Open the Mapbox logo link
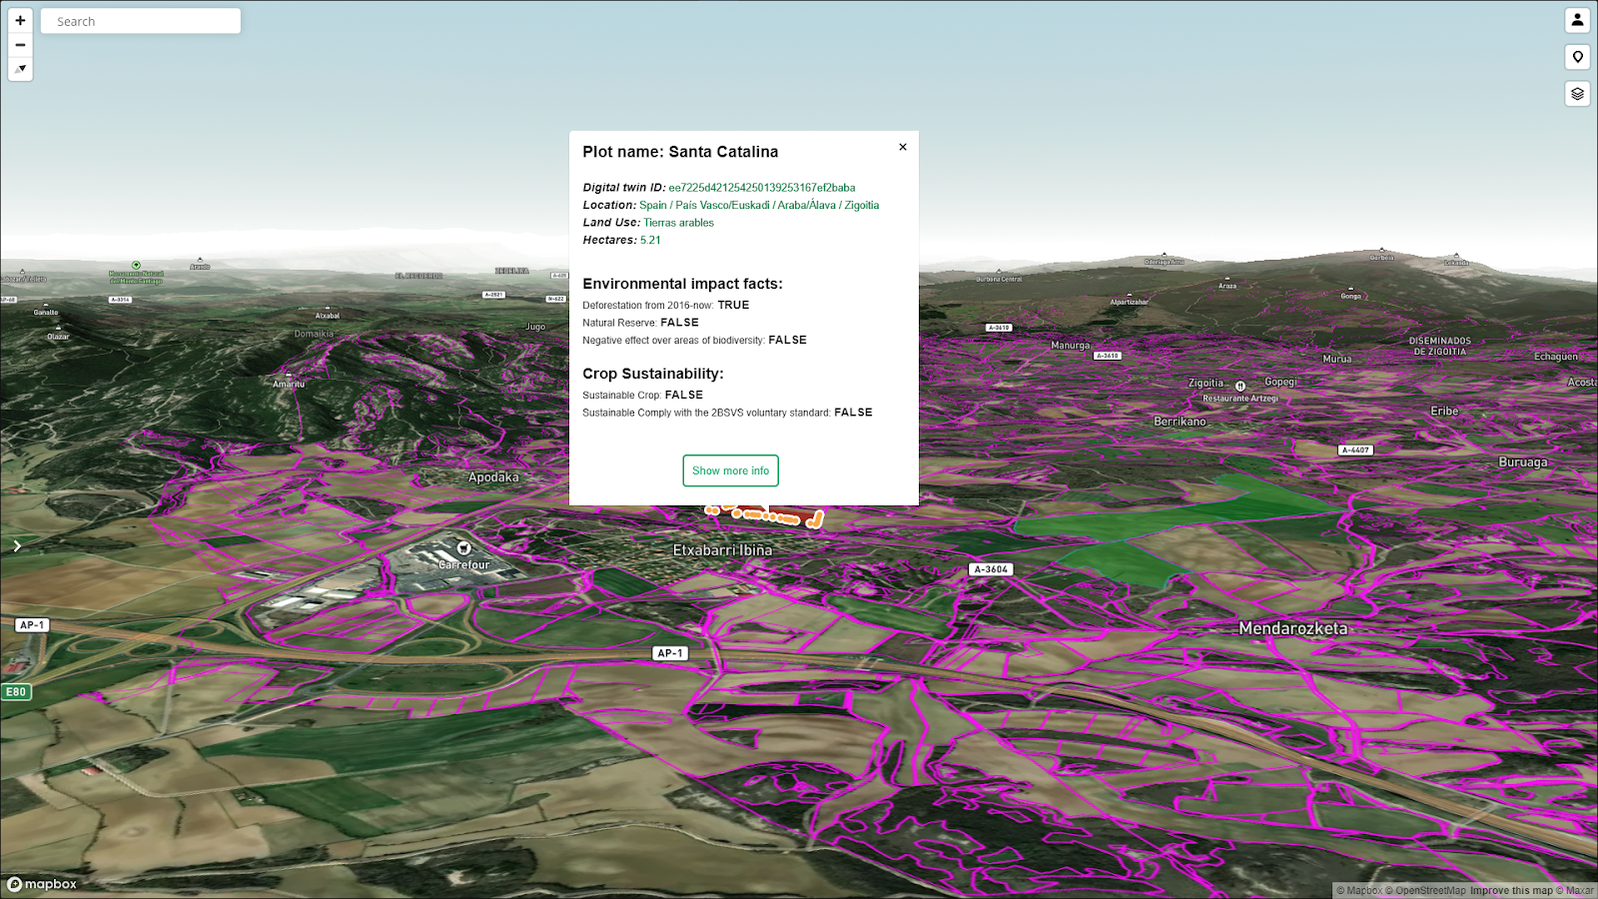Screen dimensions: 1598x899 (42, 884)
